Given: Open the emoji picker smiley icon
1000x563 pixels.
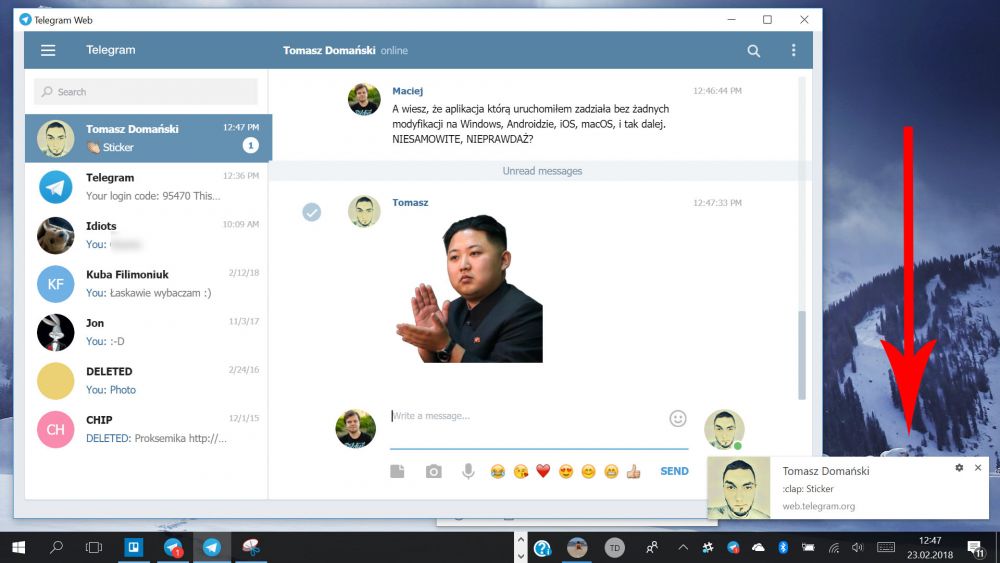Looking at the screenshot, I should tap(678, 418).
